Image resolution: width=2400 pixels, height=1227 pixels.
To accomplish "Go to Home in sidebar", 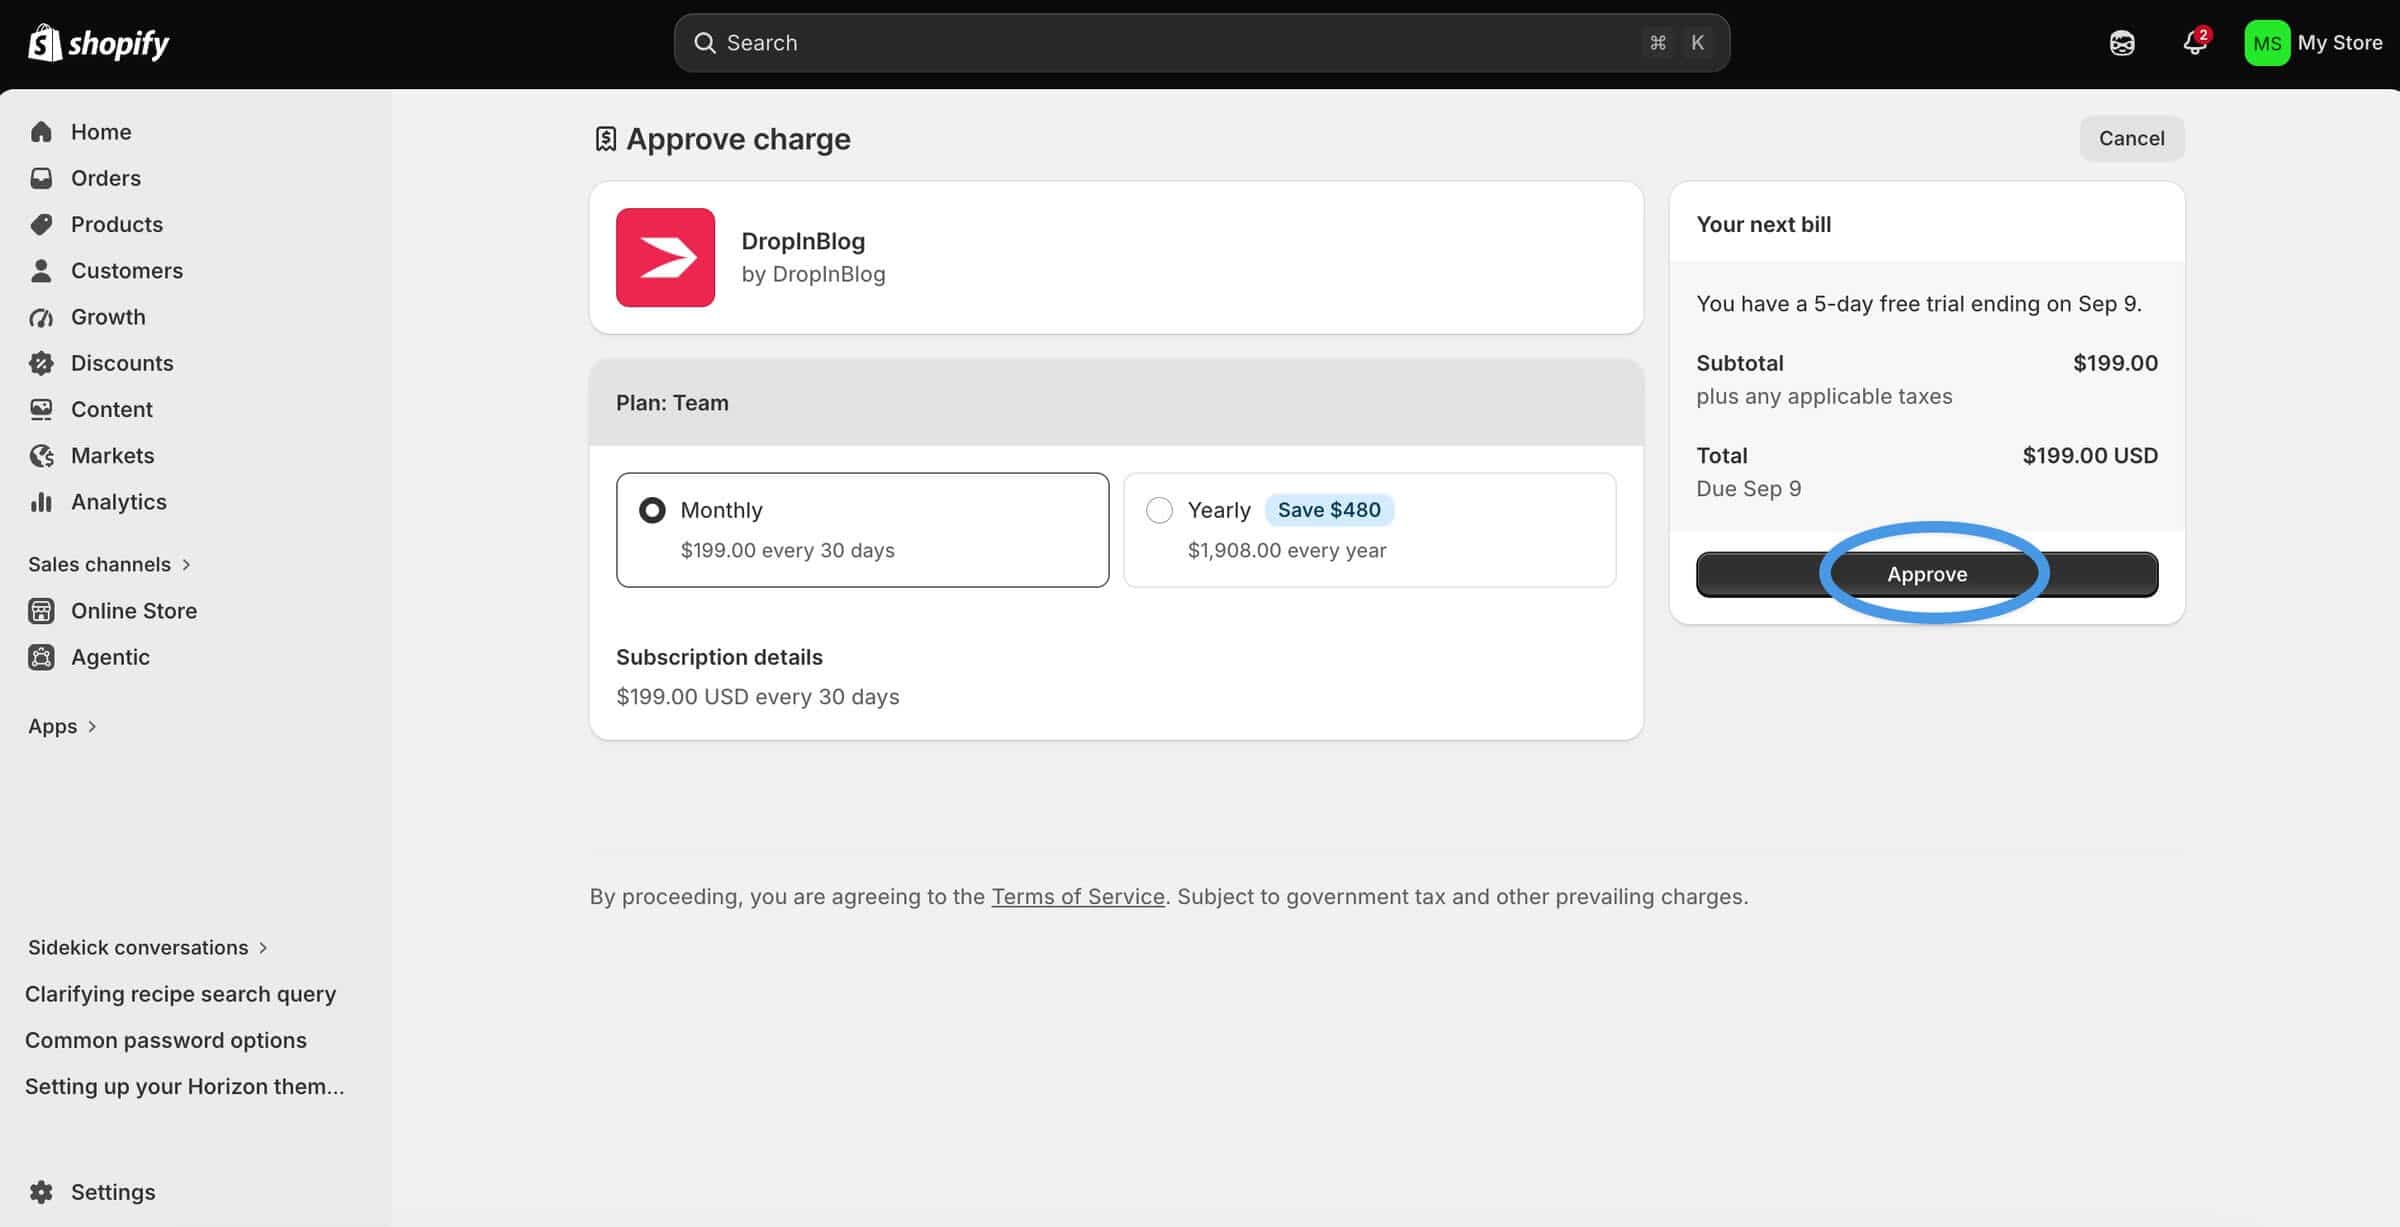I will pos(101,132).
